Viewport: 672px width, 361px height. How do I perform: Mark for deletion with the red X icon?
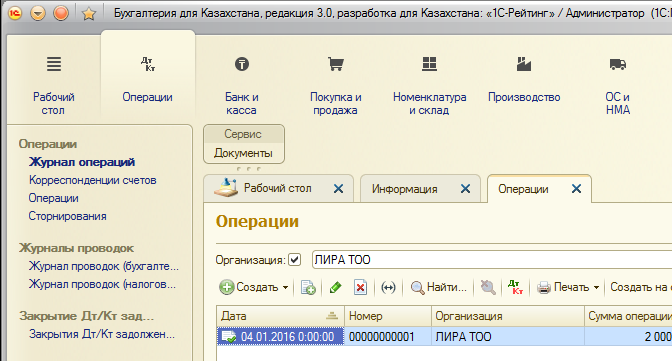tap(360, 287)
